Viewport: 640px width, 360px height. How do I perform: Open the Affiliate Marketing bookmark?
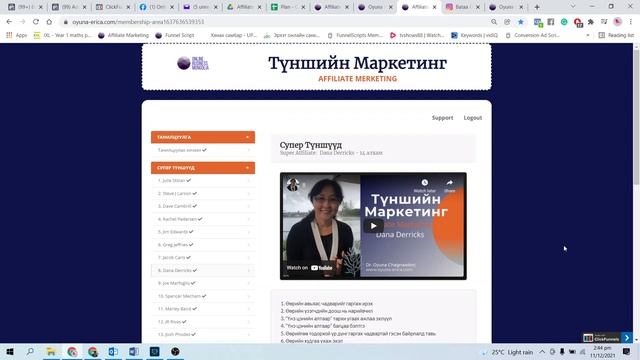(x=124, y=36)
